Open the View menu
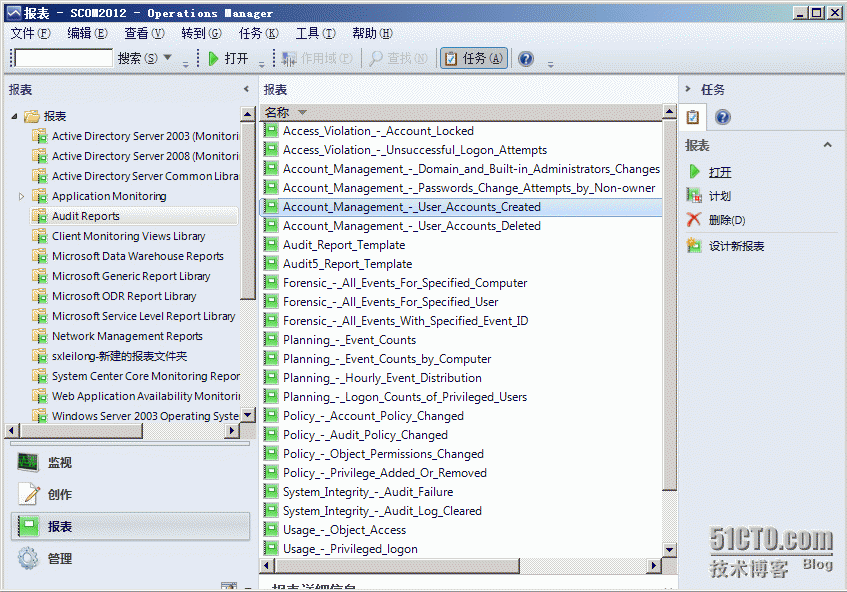847x592 pixels. tap(144, 33)
